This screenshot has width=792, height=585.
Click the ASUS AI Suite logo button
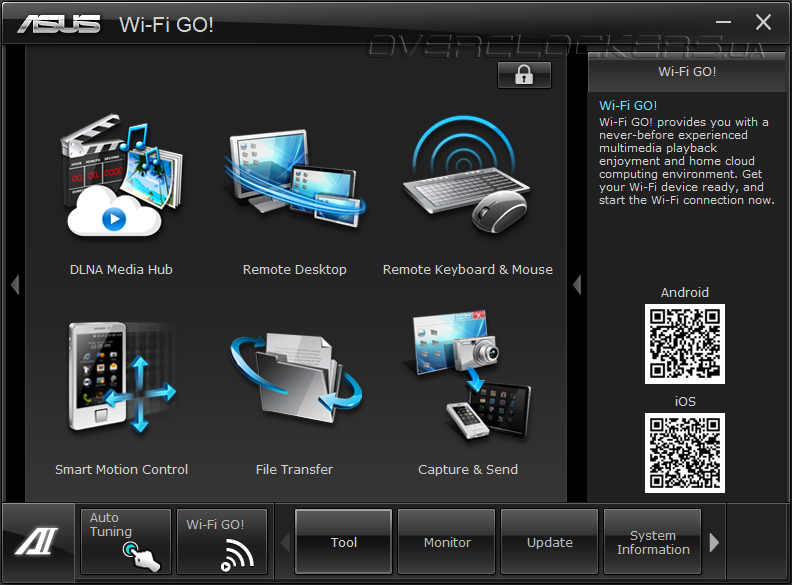tap(37, 542)
